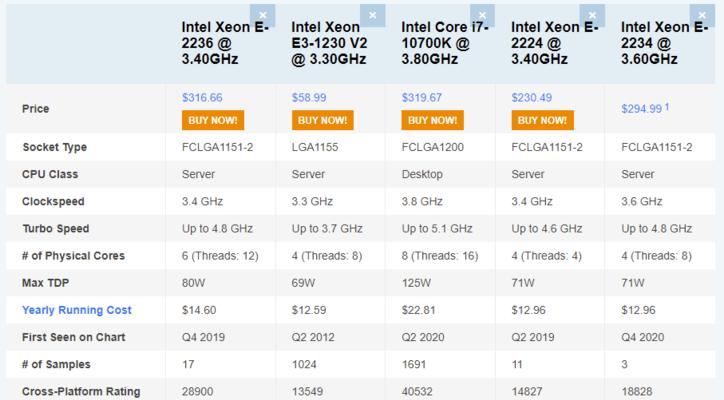The height and width of the screenshot is (400, 724).
Task: Open the $319.67 price link
Action: [422, 97]
